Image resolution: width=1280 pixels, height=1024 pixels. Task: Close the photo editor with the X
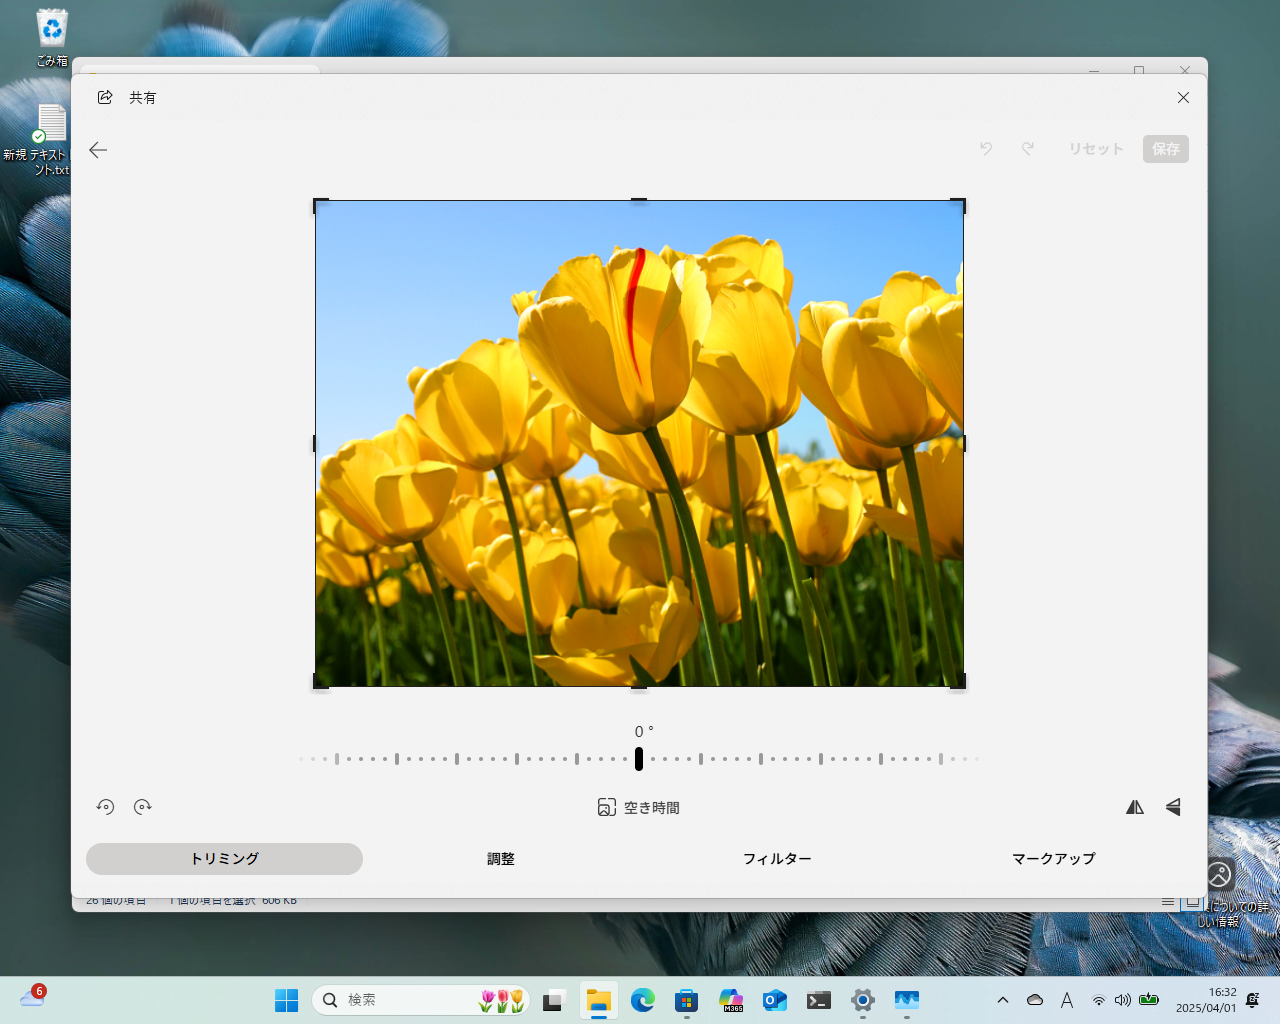pyautogui.click(x=1183, y=97)
